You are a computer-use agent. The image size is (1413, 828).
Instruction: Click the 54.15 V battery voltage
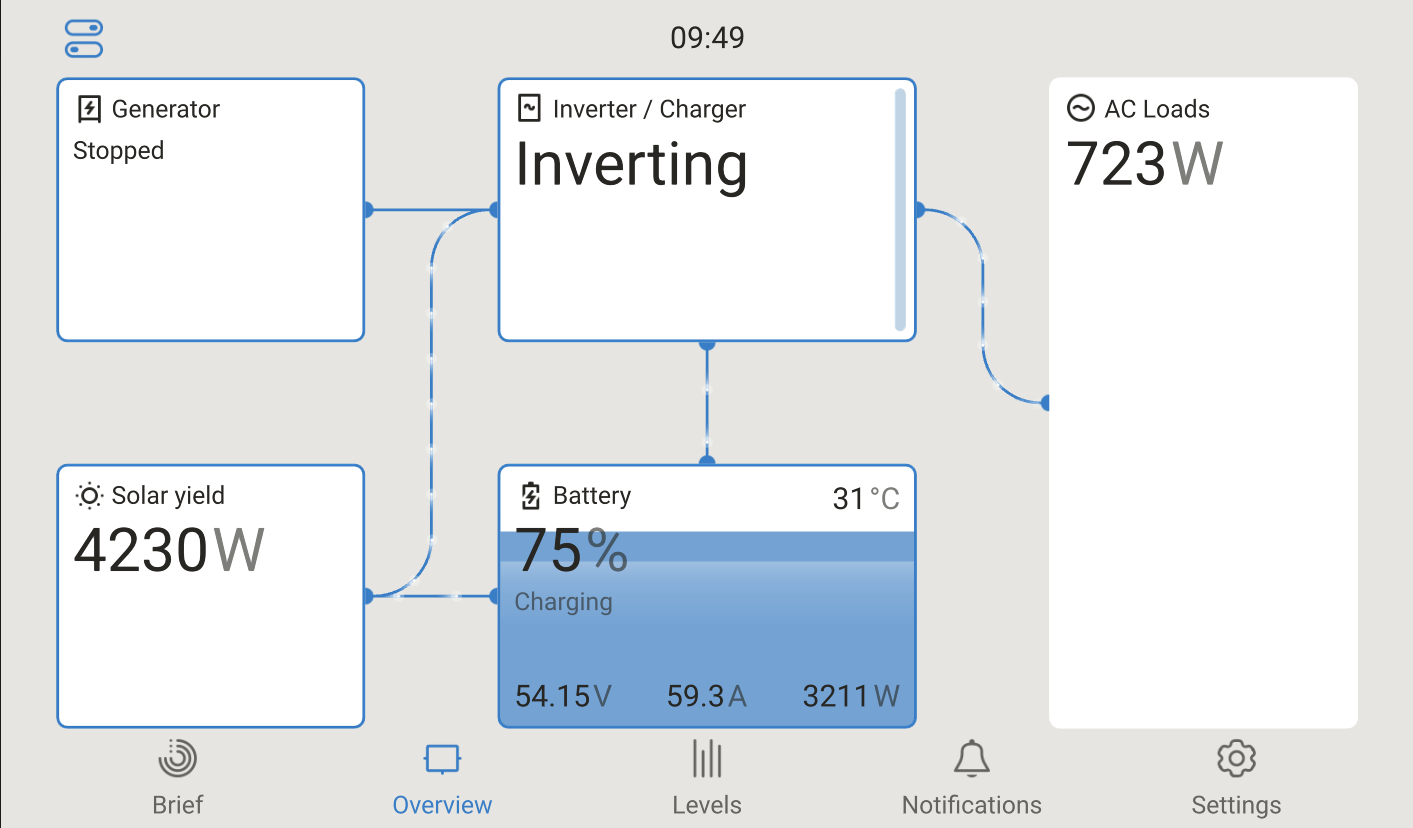(x=563, y=696)
